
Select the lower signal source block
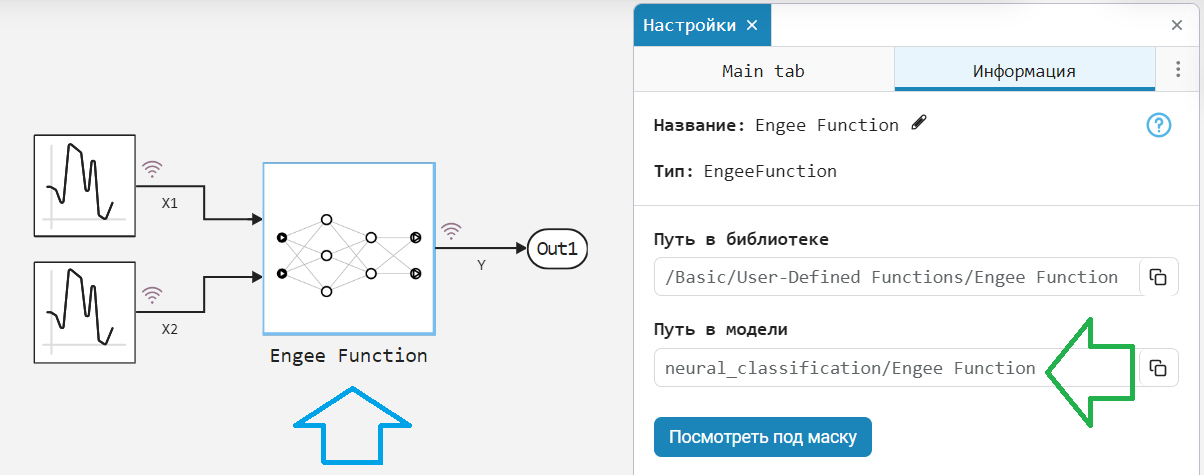pos(84,311)
